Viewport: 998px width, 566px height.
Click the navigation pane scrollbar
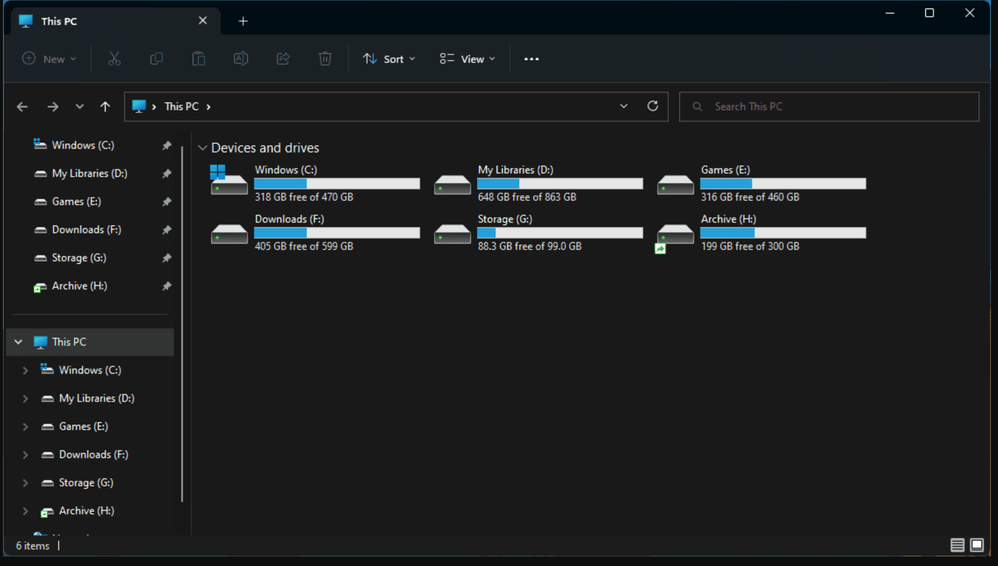(183, 323)
